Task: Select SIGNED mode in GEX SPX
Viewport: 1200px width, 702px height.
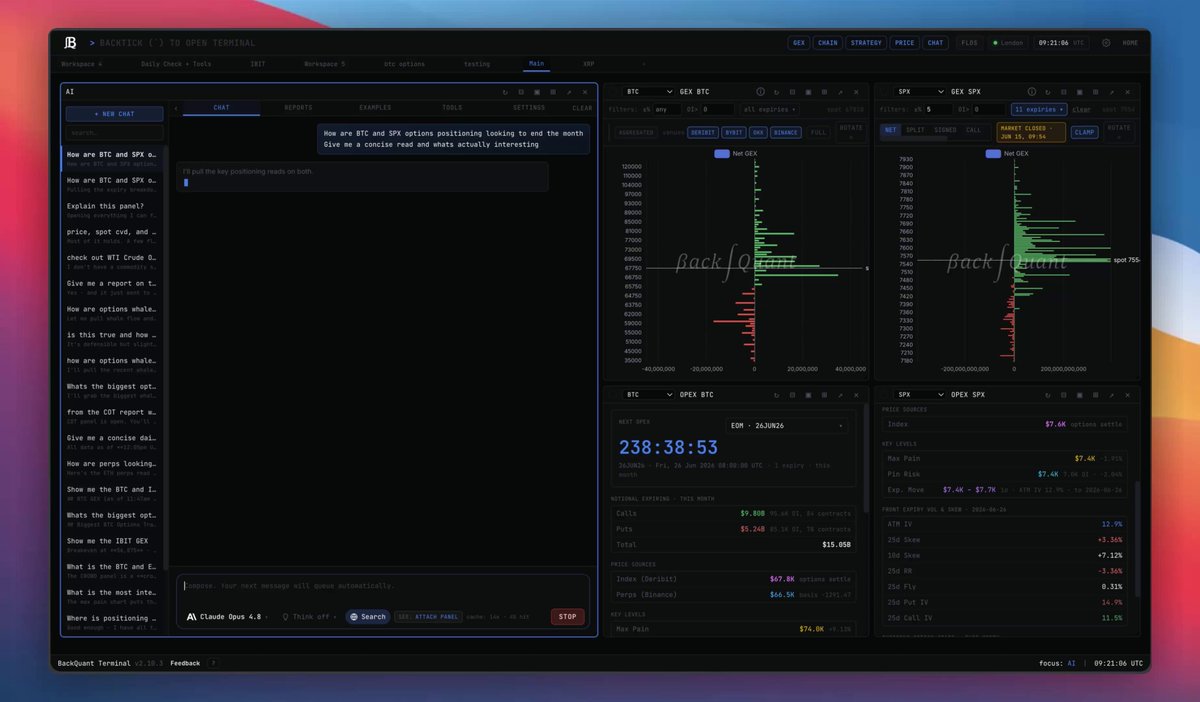Action: pyautogui.click(x=945, y=130)
